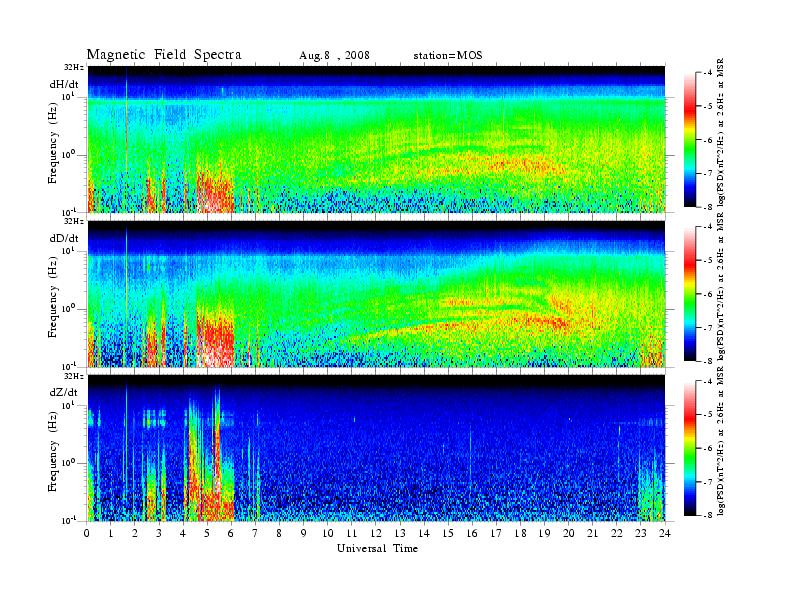Click the time tick label '23'
The width and height of the screenshot is (792, 612).
point(641,533)
